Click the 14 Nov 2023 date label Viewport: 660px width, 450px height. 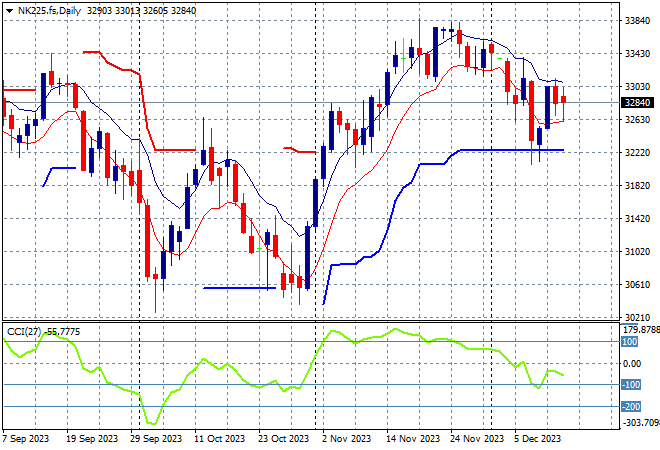click(x=415, y=438)
